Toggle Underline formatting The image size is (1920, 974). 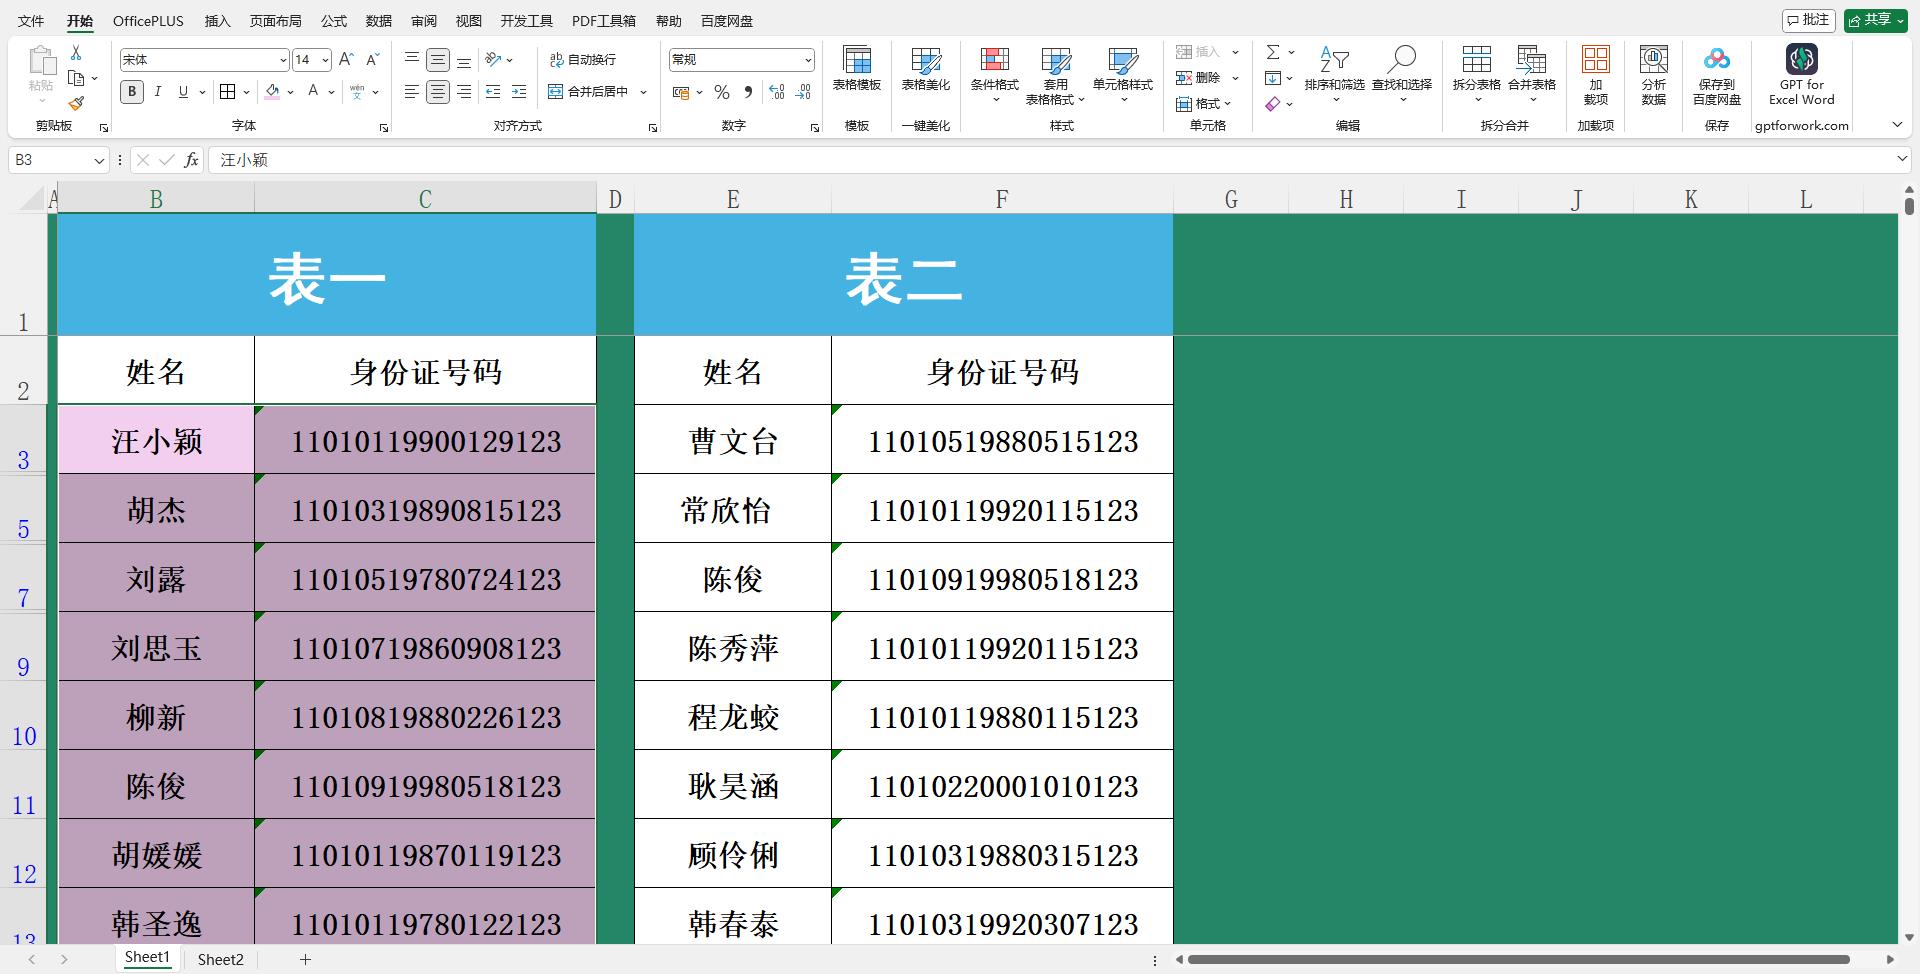[183, 92]
